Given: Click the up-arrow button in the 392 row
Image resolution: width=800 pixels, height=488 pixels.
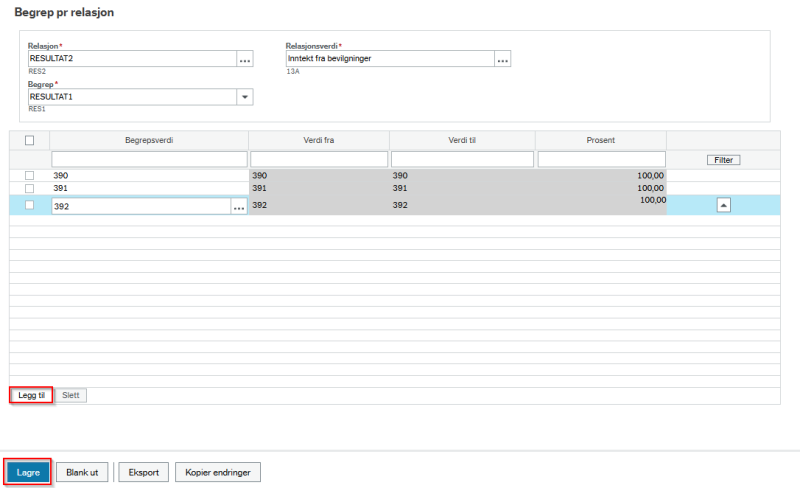Looking at the screenshot, I should [x=723, y=205].
